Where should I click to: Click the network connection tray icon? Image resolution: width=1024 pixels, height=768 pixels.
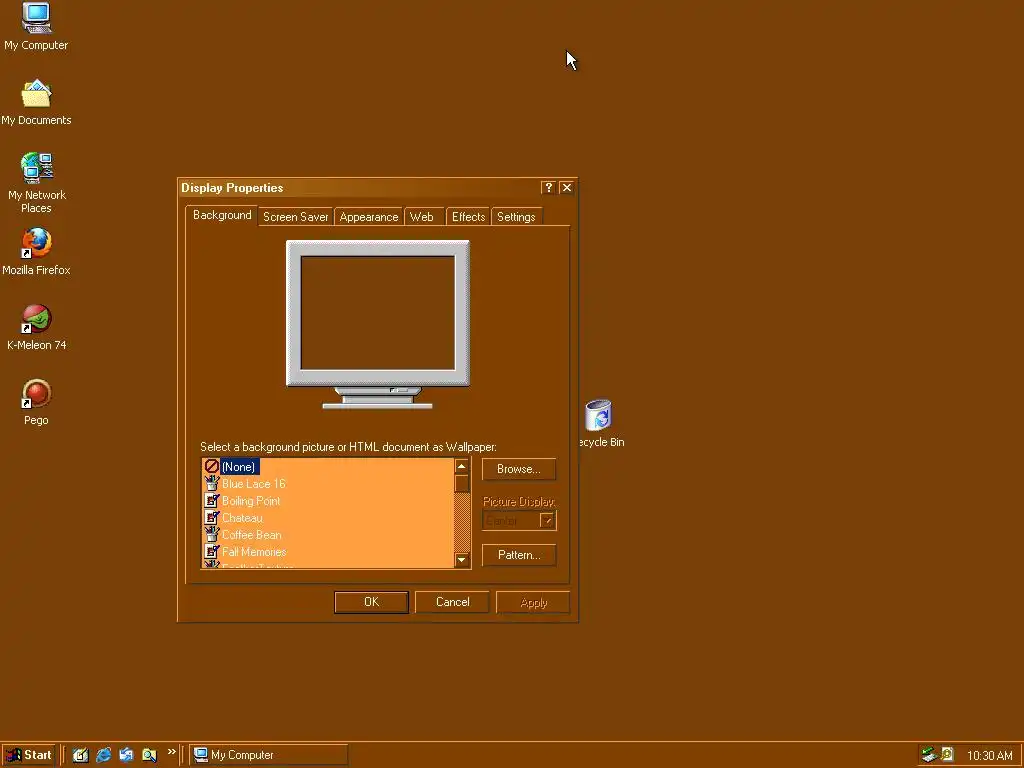[929, 755]
